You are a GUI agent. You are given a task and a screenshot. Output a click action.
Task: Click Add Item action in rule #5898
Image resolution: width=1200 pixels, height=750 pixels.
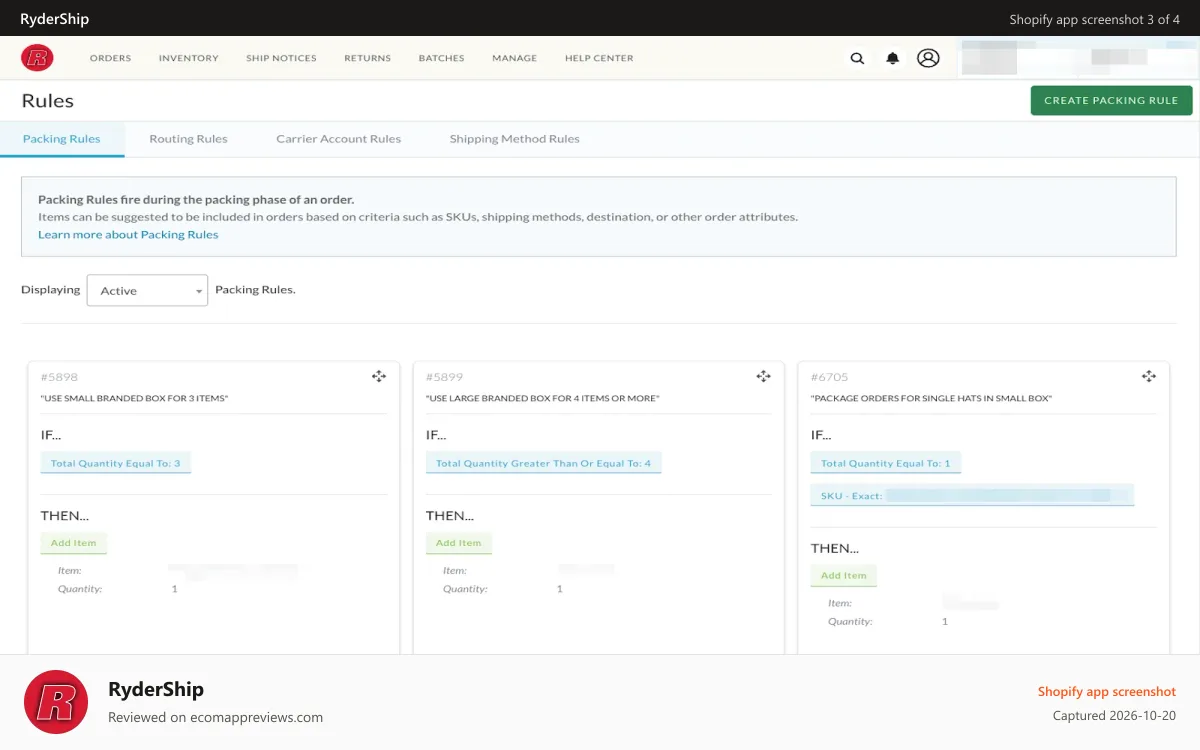coord(74,543)
